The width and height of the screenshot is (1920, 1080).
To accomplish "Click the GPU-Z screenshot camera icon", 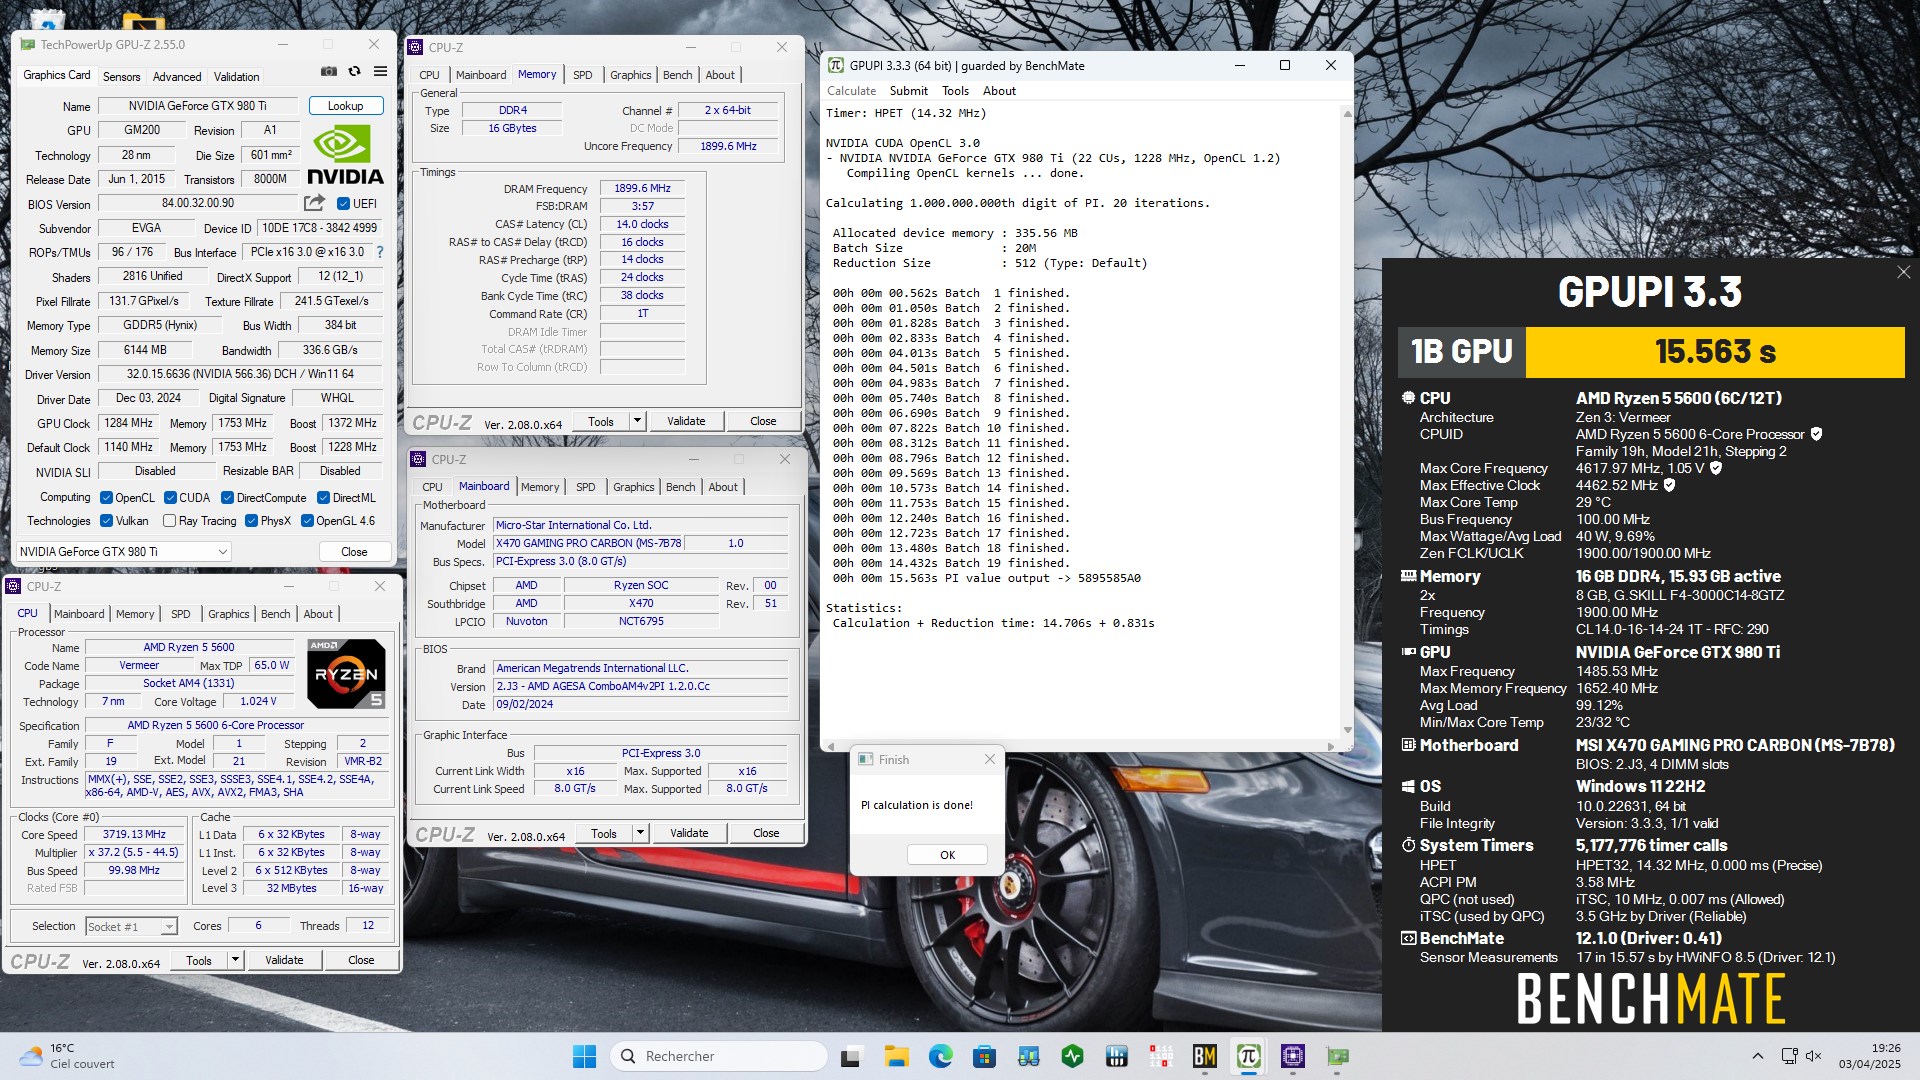I will (x=328, y=72).
